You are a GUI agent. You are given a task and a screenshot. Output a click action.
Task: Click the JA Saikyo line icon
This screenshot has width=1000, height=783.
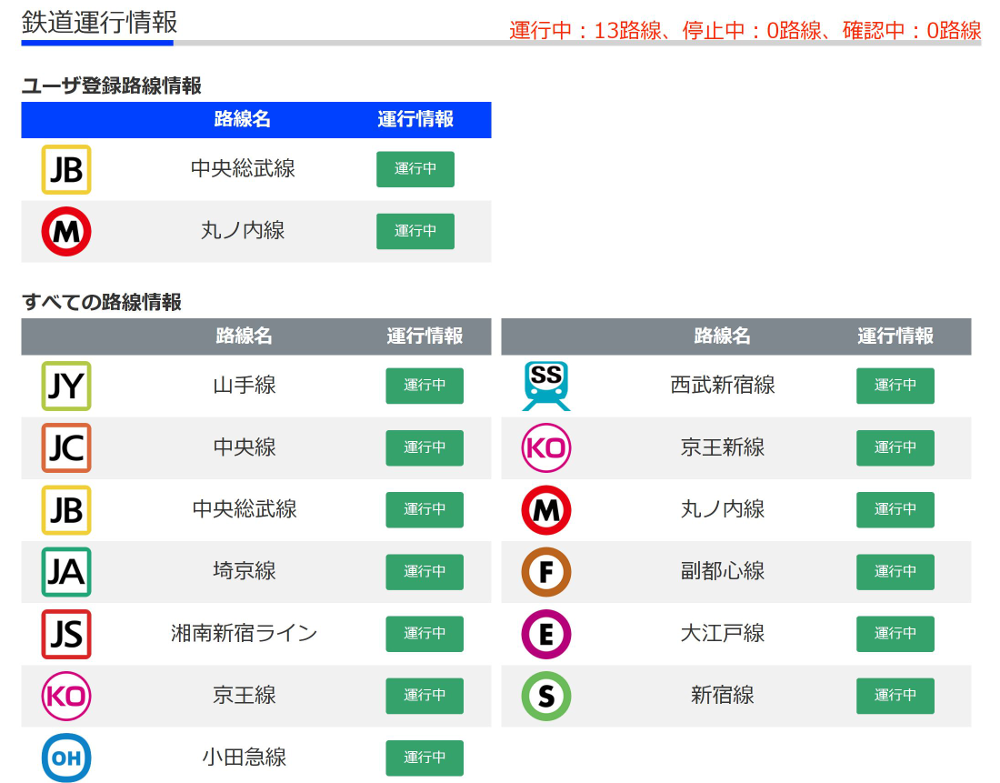[66, 572]
